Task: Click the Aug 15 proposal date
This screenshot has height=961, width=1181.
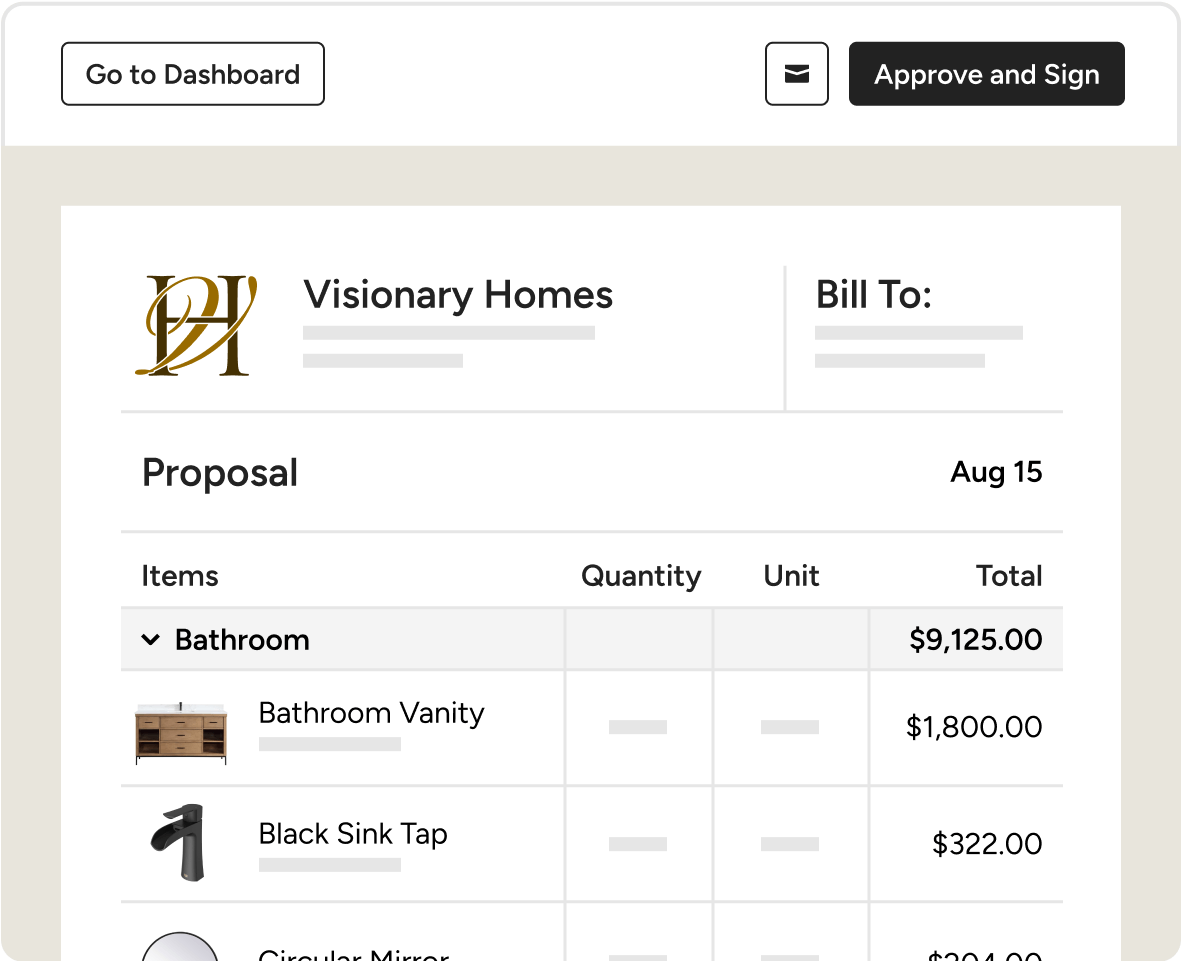Action: [996, 472]
